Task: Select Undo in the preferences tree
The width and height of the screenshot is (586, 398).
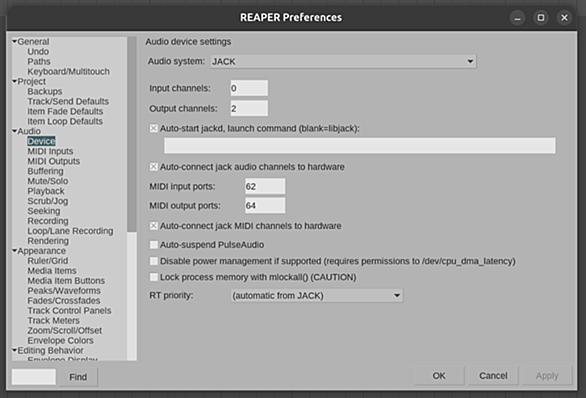Action: (x=38, y=52)
